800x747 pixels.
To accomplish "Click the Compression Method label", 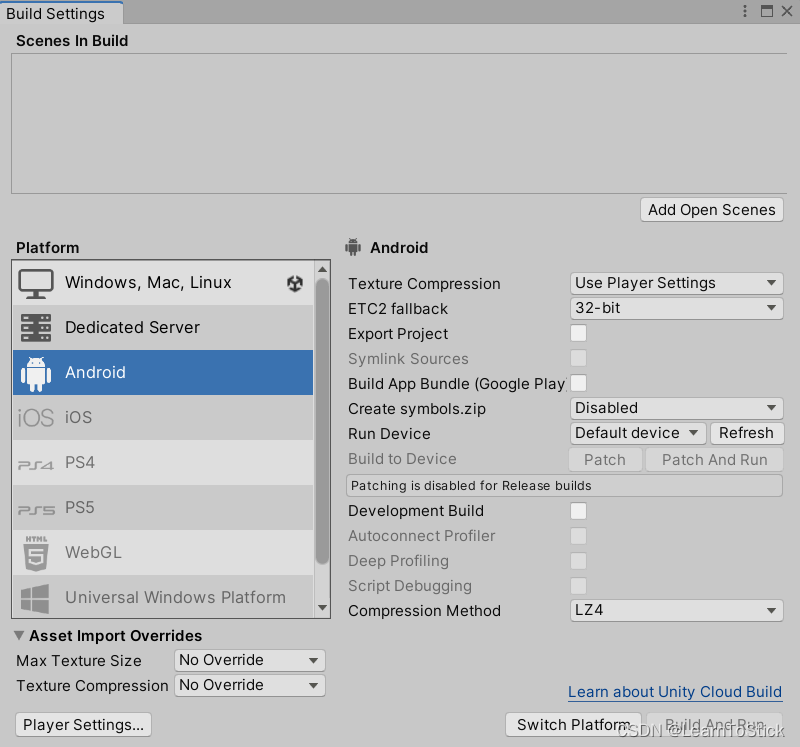I will 424,611.
